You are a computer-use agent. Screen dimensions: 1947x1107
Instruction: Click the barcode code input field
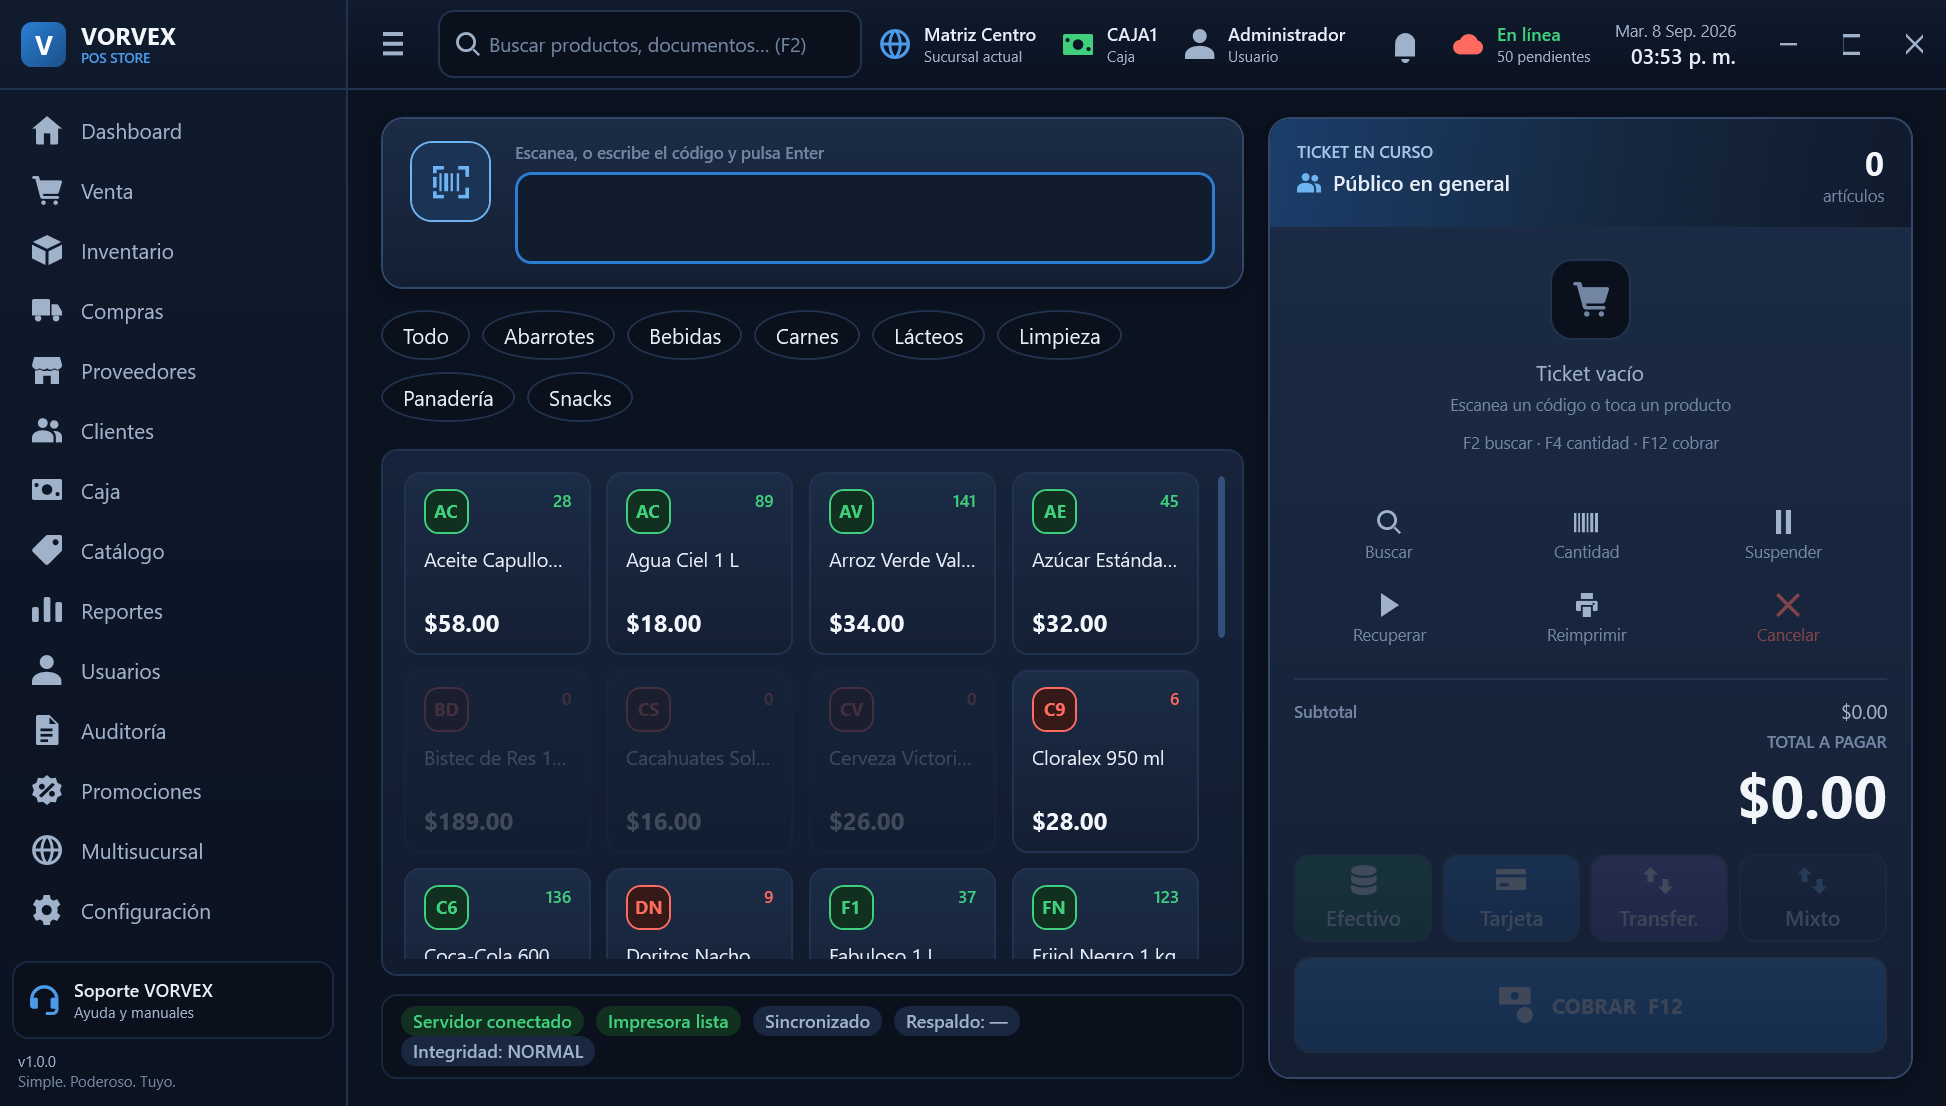click(x=864, y=218)
